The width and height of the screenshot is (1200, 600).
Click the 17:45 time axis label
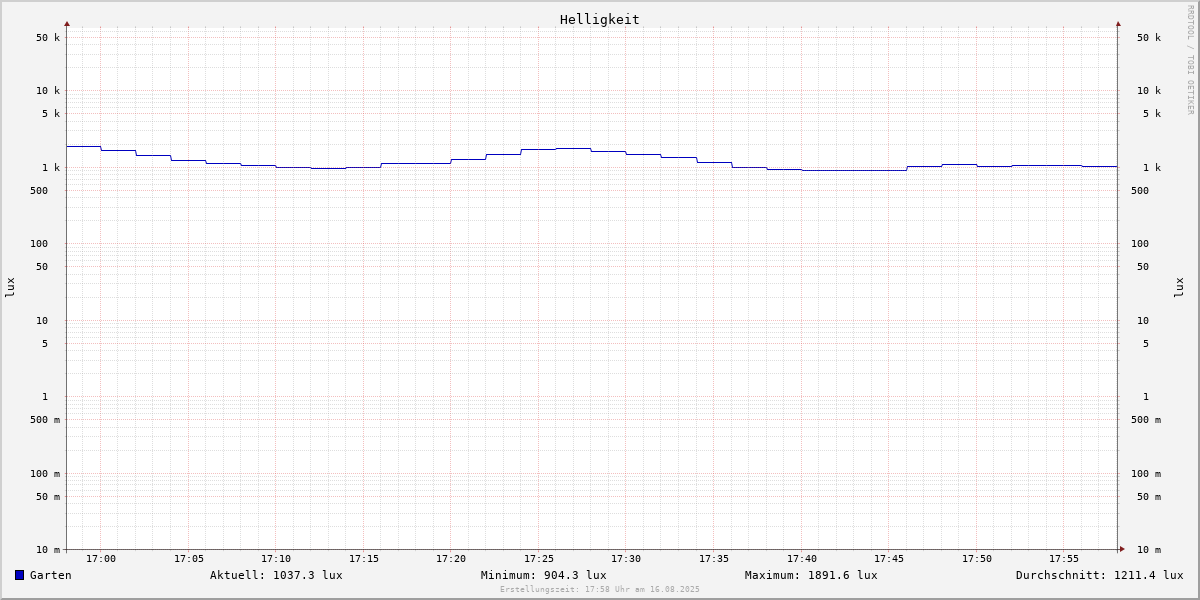tap(889, 559)
